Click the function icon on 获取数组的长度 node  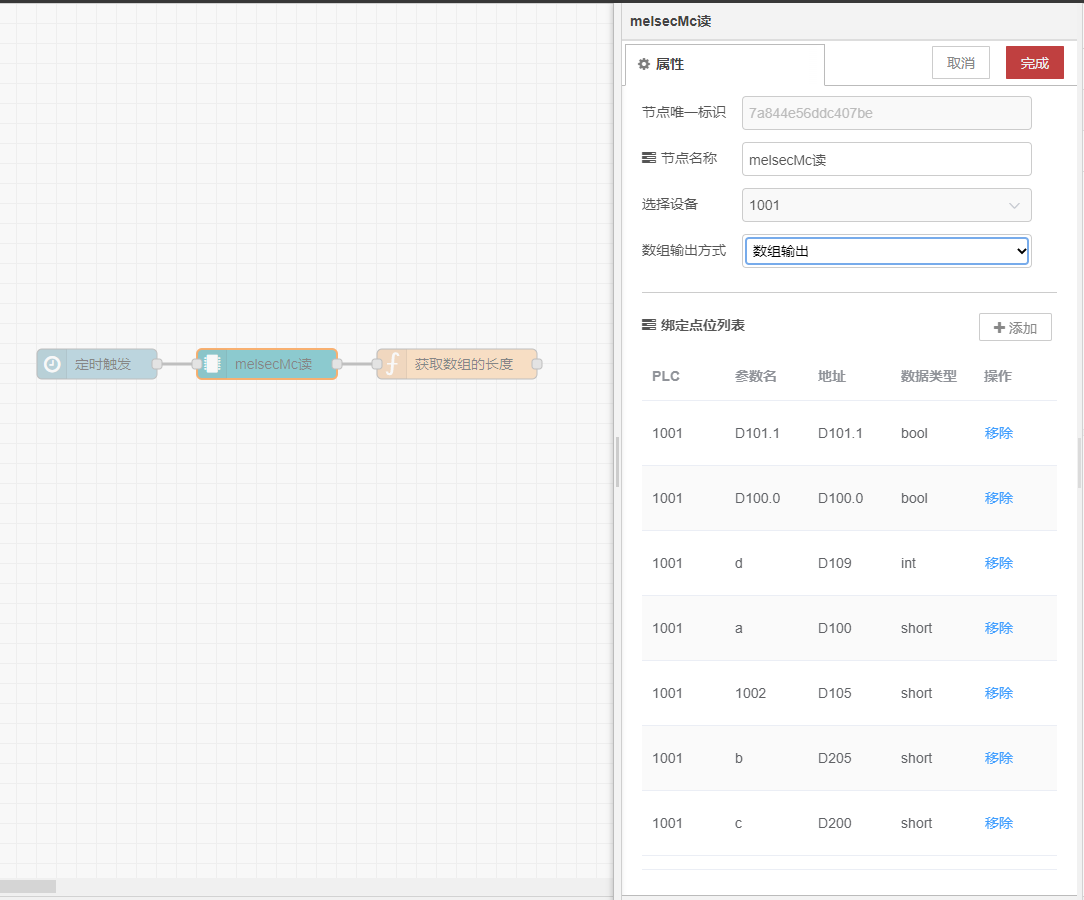click(392, 364)
